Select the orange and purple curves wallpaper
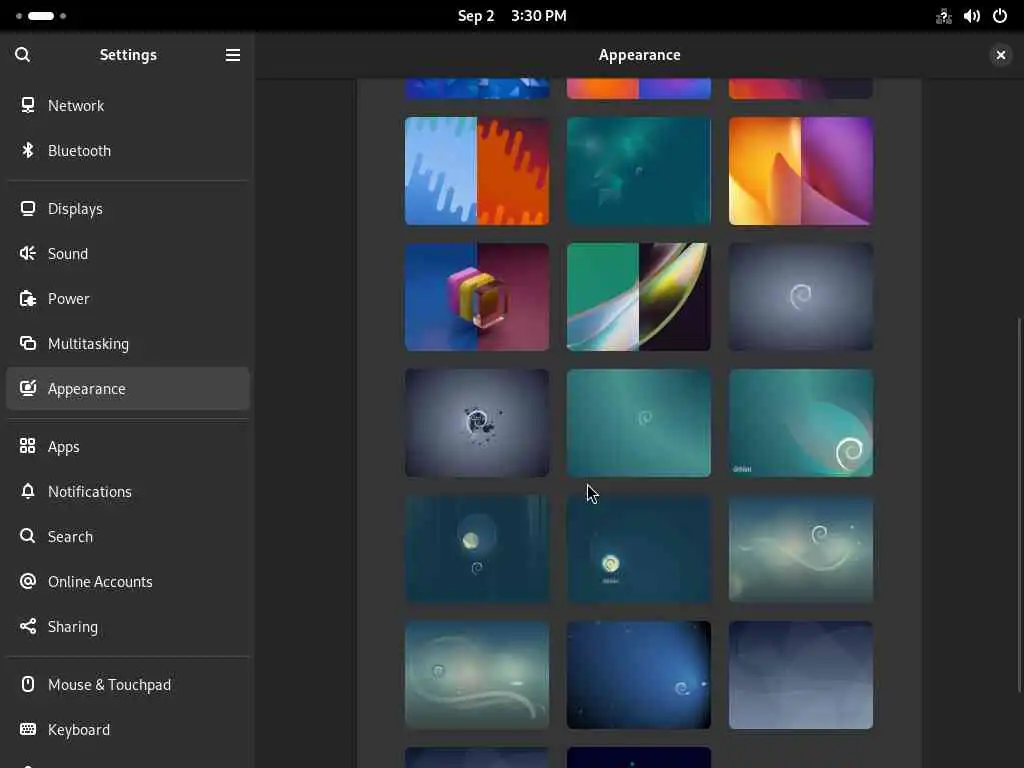Viewport: 1024px width, 768px height. pyautogui.click(x=801, y=171)
